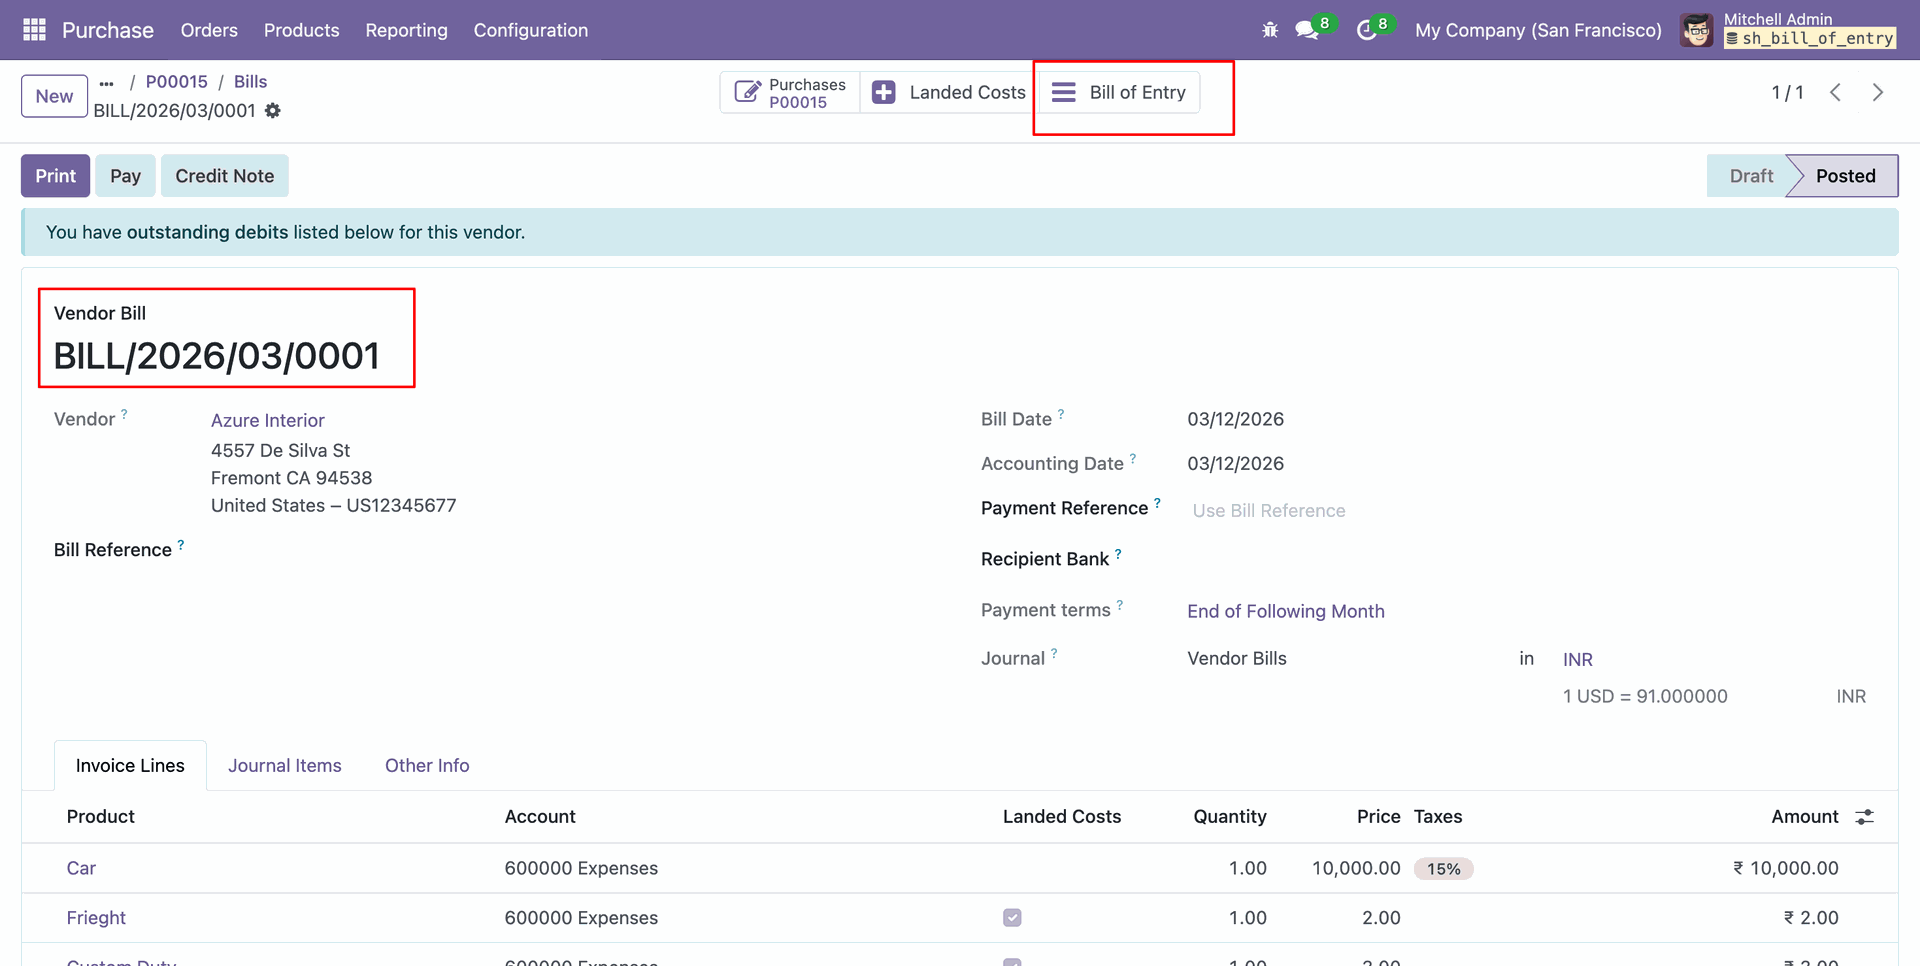Go to next record arrow
This screenshot has height=966, width=1920.
(x=1877, y=92)
